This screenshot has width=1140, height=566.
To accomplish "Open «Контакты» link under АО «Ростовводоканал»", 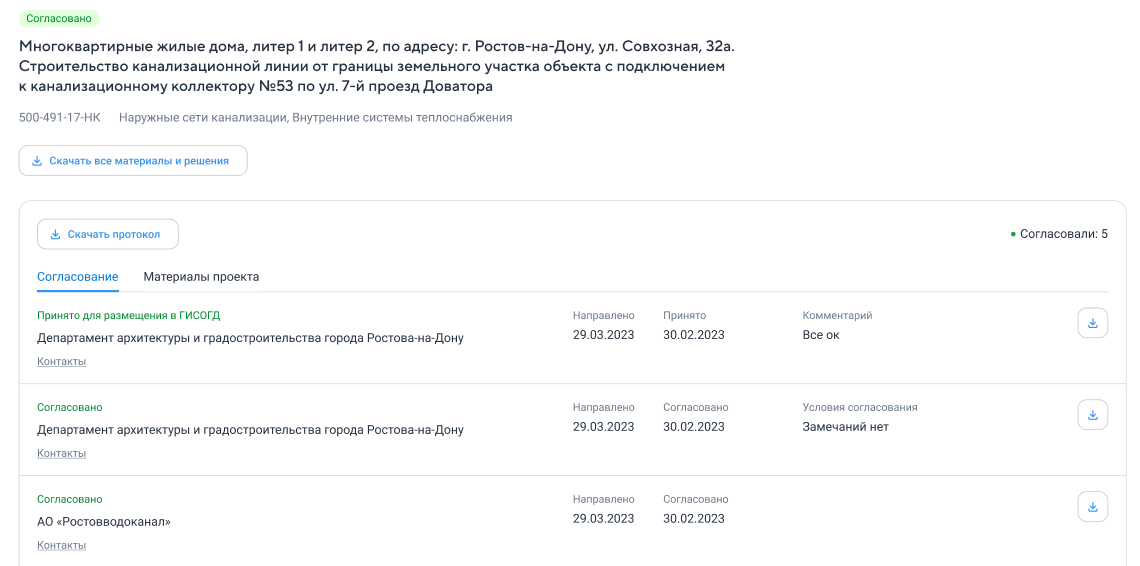I will tap(62, 545).
